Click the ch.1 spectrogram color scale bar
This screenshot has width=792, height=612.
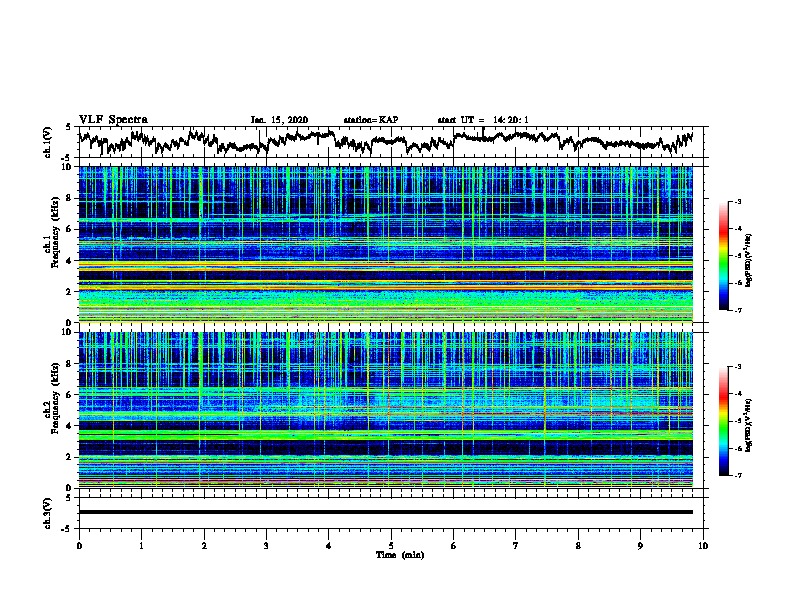(x=723, y=256)
